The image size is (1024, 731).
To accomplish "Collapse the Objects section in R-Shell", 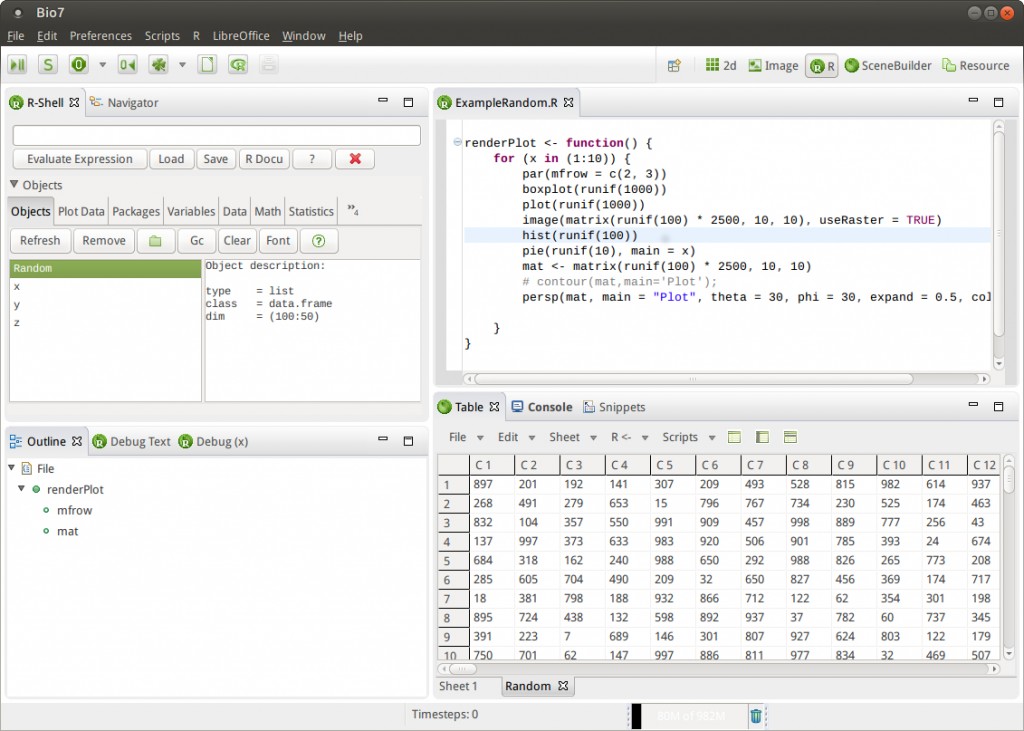I will (x=14, y=185).
